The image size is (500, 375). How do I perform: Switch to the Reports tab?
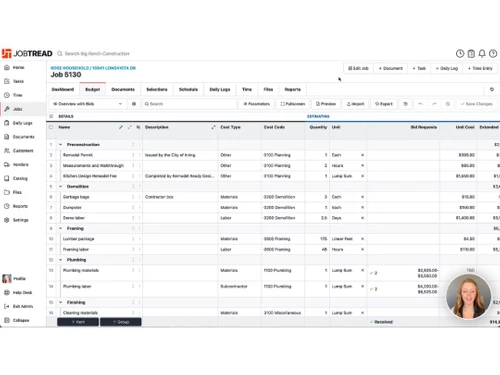tap(293, 89)
